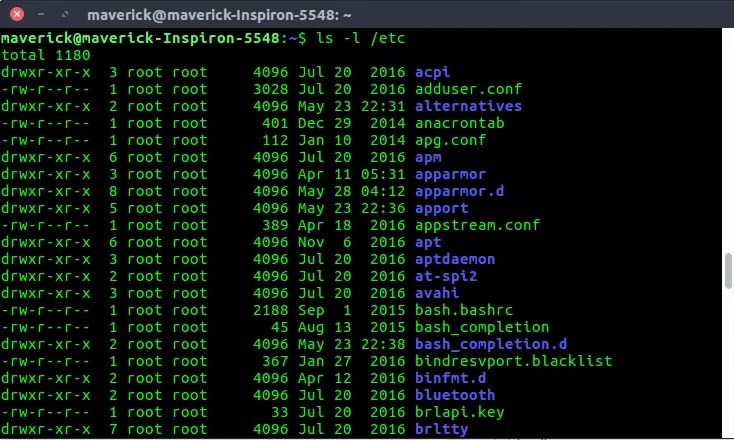Screen dimensions: 734x440
Task: Click the size 401 in anacrontab row
Action: 275,123
